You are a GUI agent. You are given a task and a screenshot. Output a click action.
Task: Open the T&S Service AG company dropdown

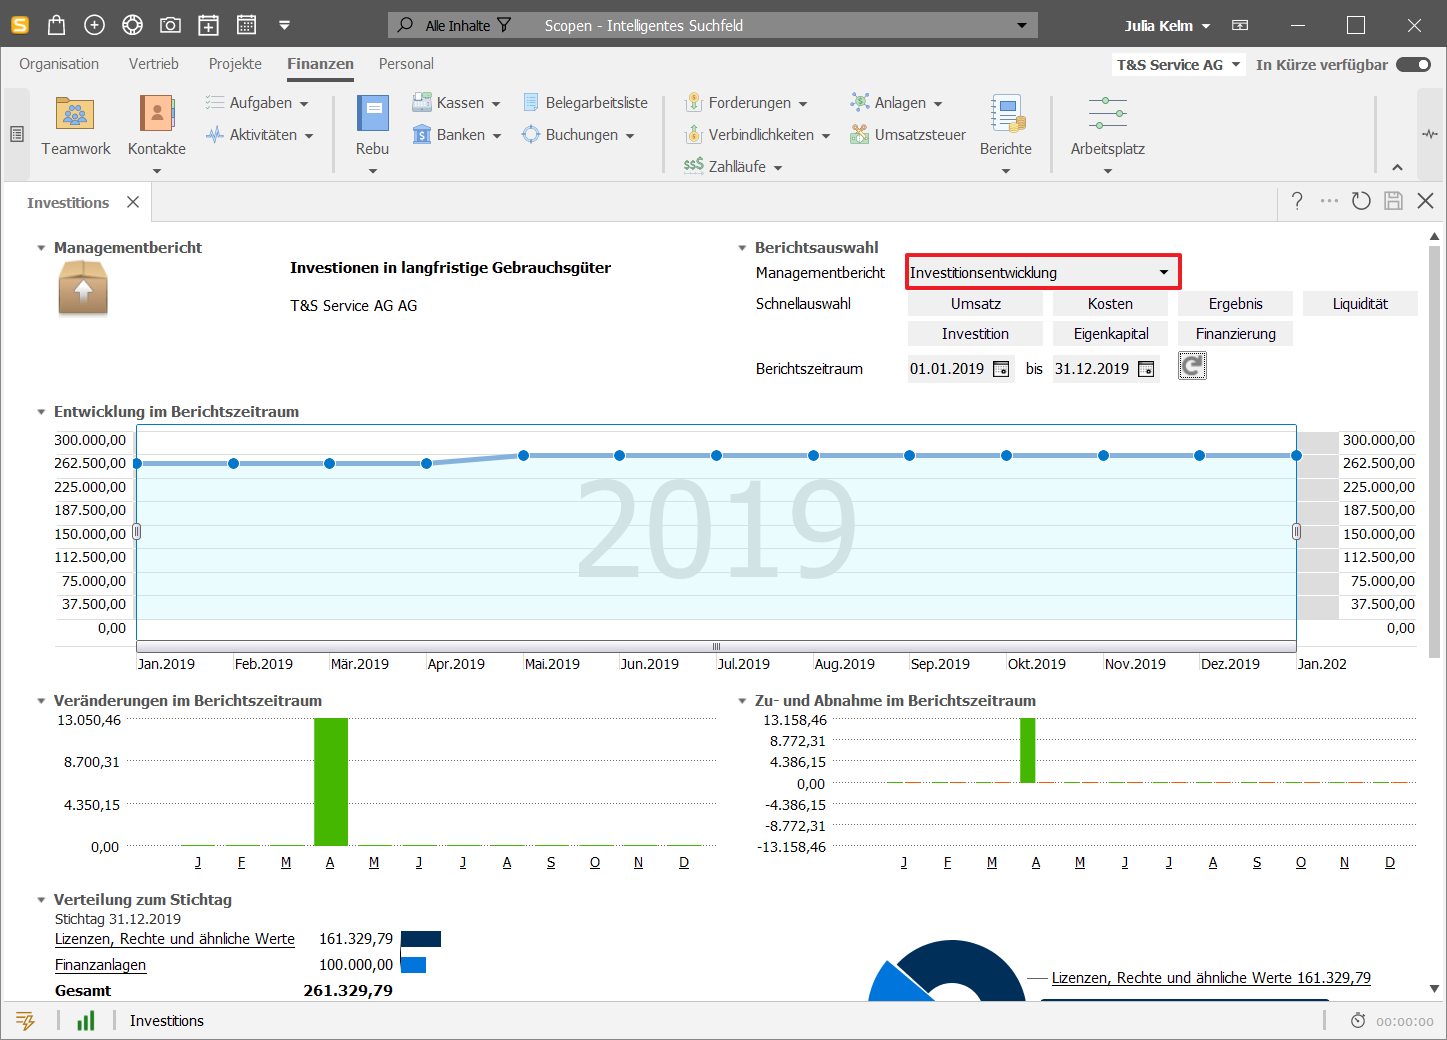coord(1178,64)
